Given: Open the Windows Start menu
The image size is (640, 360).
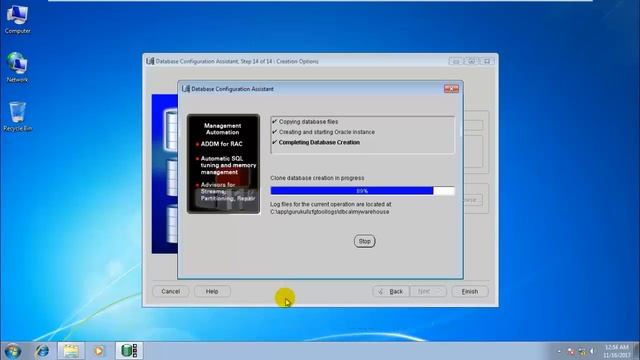Looking at the screenshot, I should (x=13, y=351).
